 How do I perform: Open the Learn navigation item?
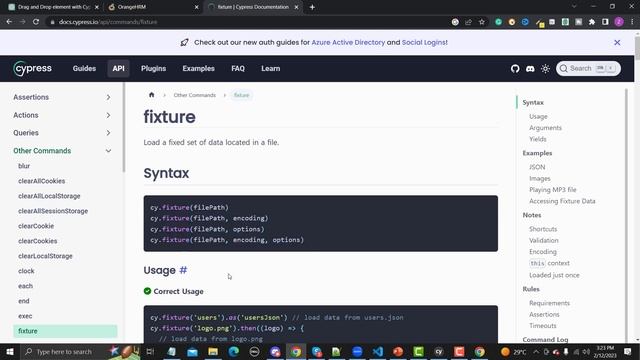tap(271, 69)
